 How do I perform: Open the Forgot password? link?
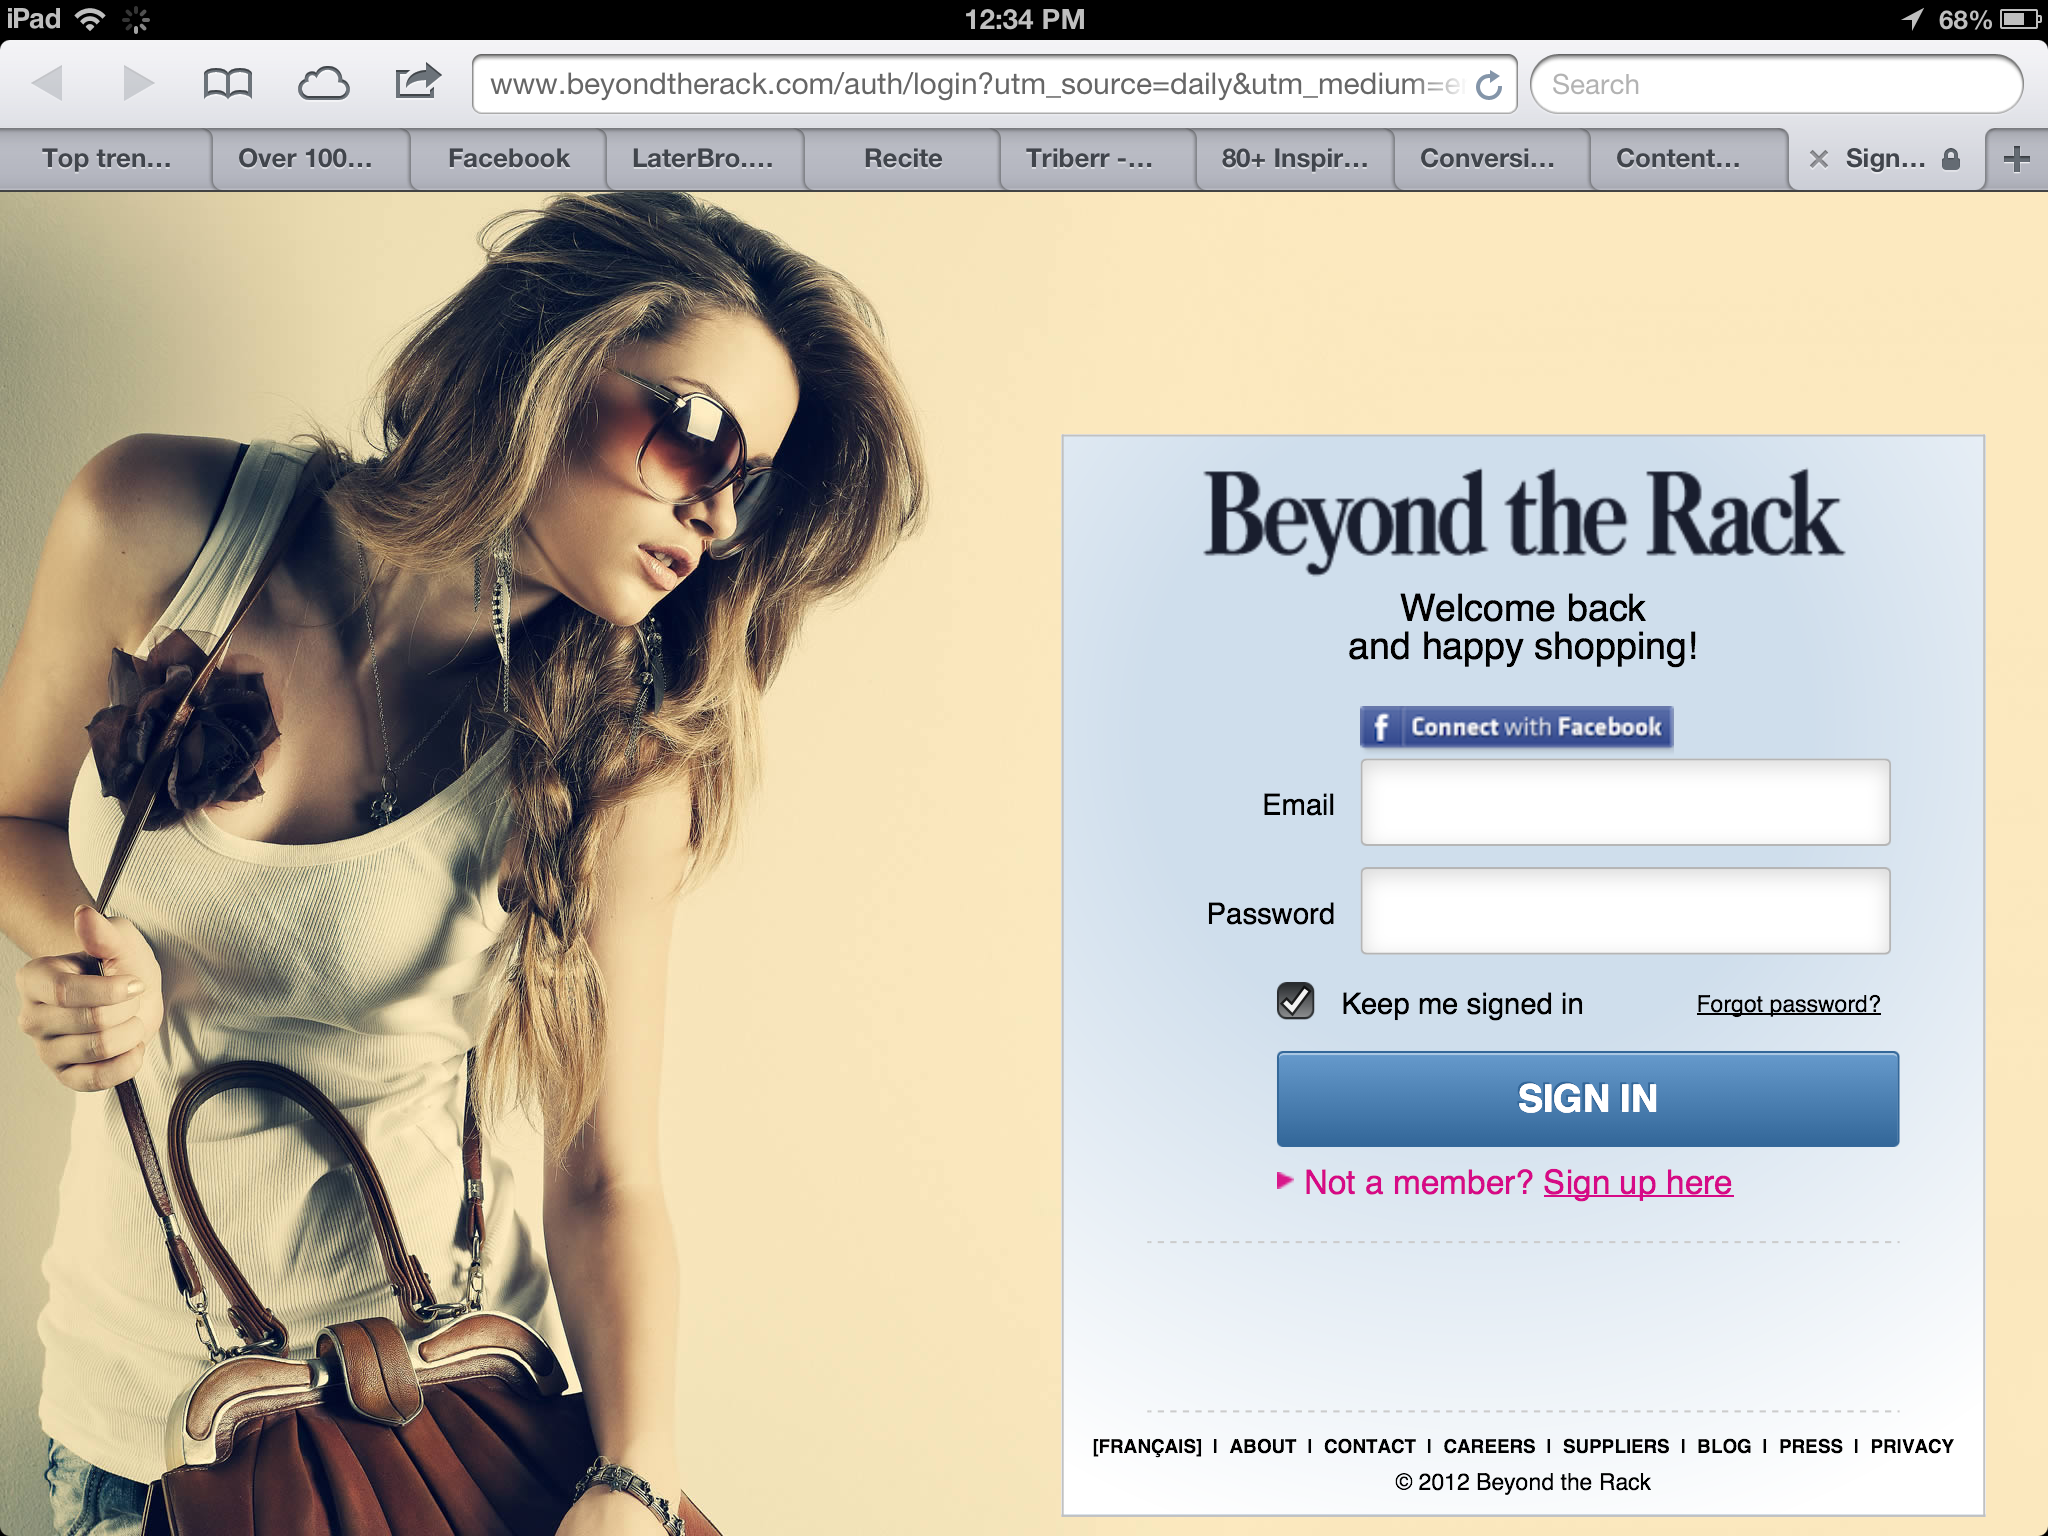click(x=1788, y=1004)
